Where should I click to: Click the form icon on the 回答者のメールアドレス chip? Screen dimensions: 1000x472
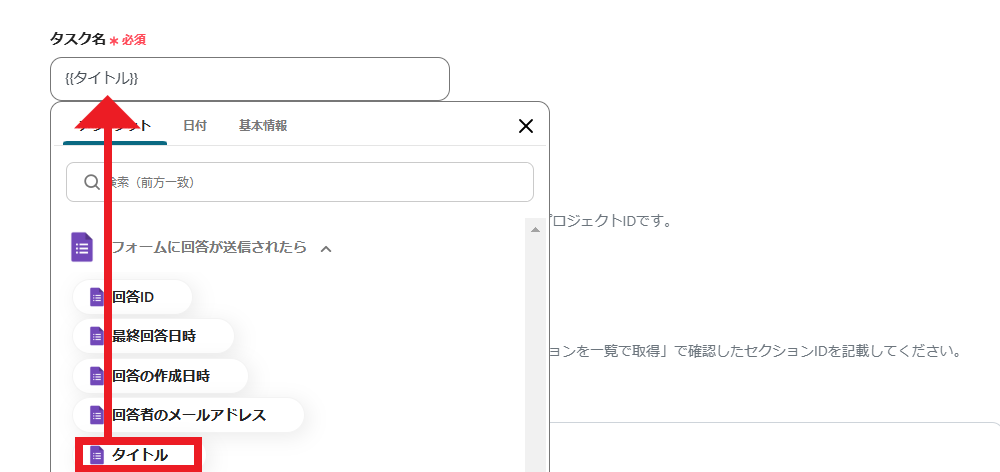pyautogui.click(x=97, y=414)
